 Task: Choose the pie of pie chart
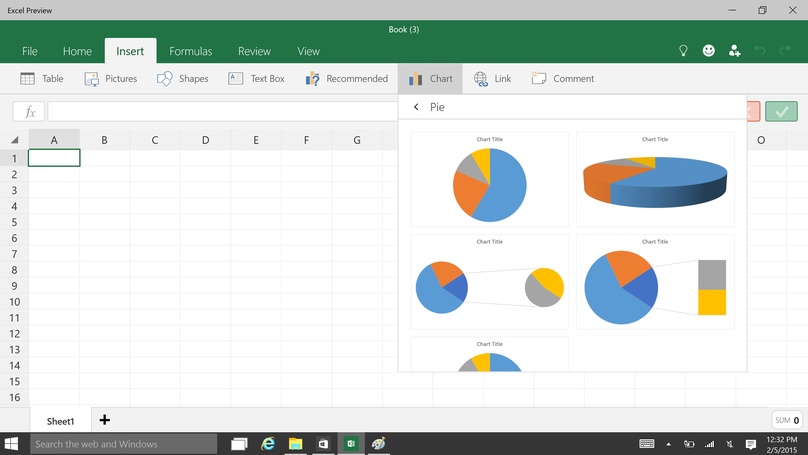click(x=490, y=282)
